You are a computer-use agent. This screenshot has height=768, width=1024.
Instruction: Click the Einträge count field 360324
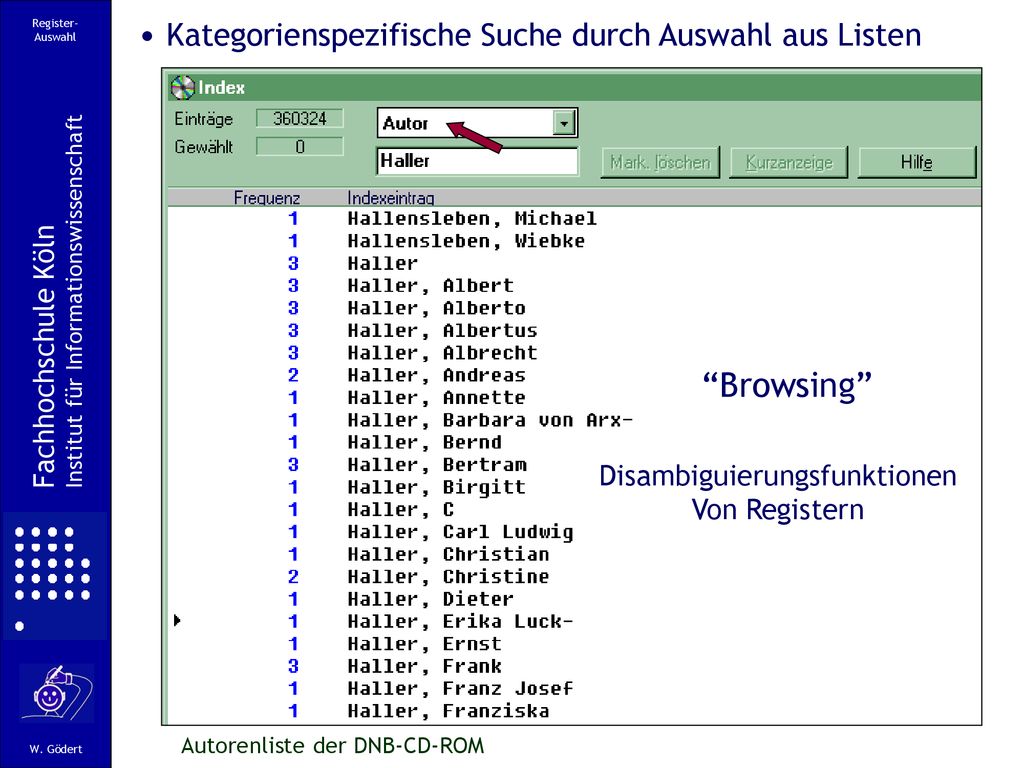300,119
